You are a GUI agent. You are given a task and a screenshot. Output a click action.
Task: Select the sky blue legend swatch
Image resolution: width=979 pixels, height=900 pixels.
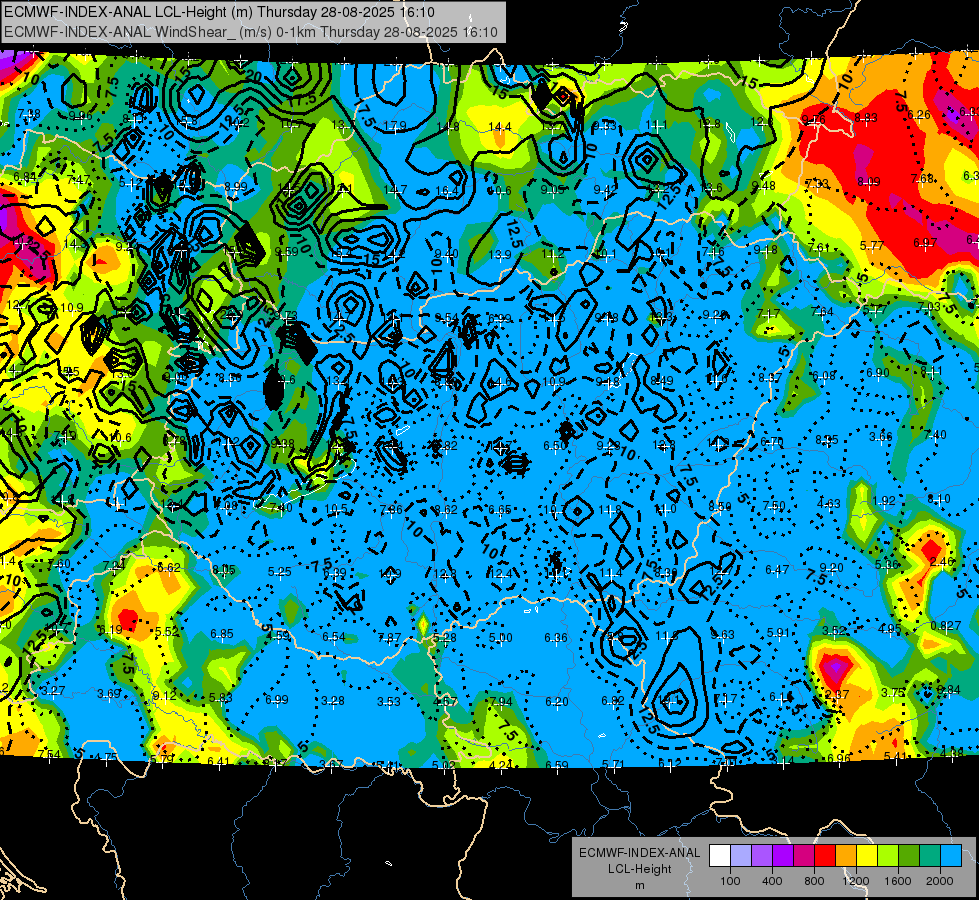[x=951, y=856]
